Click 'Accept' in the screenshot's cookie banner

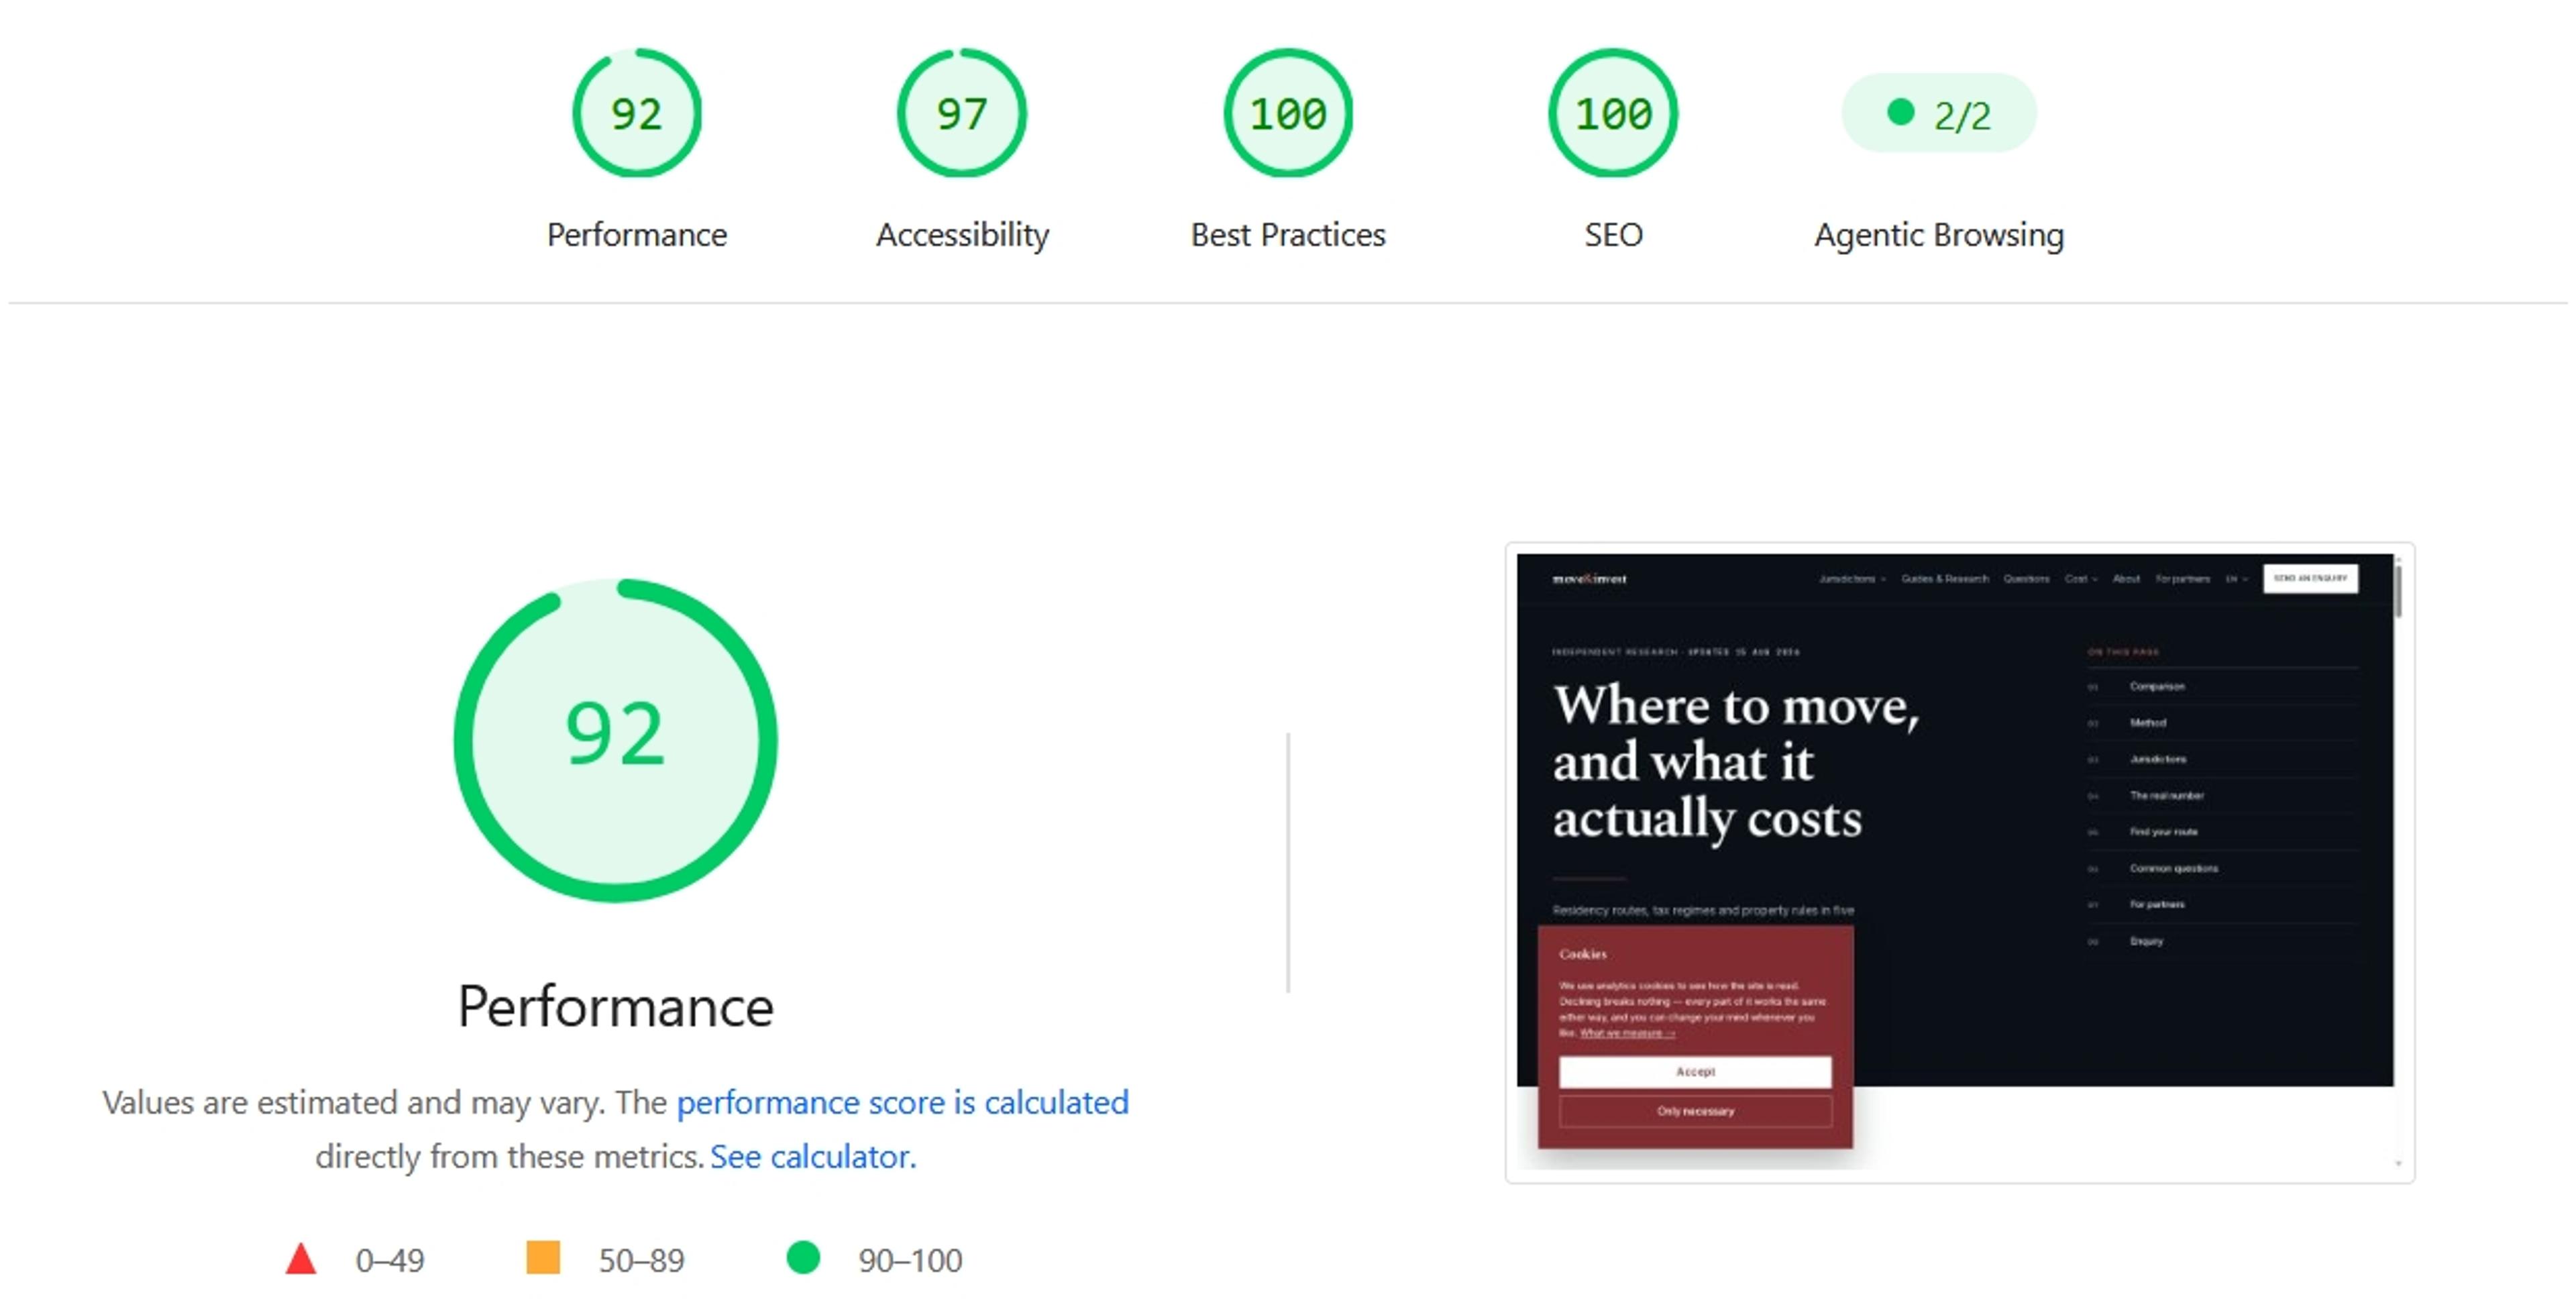pos(1695,1071)
